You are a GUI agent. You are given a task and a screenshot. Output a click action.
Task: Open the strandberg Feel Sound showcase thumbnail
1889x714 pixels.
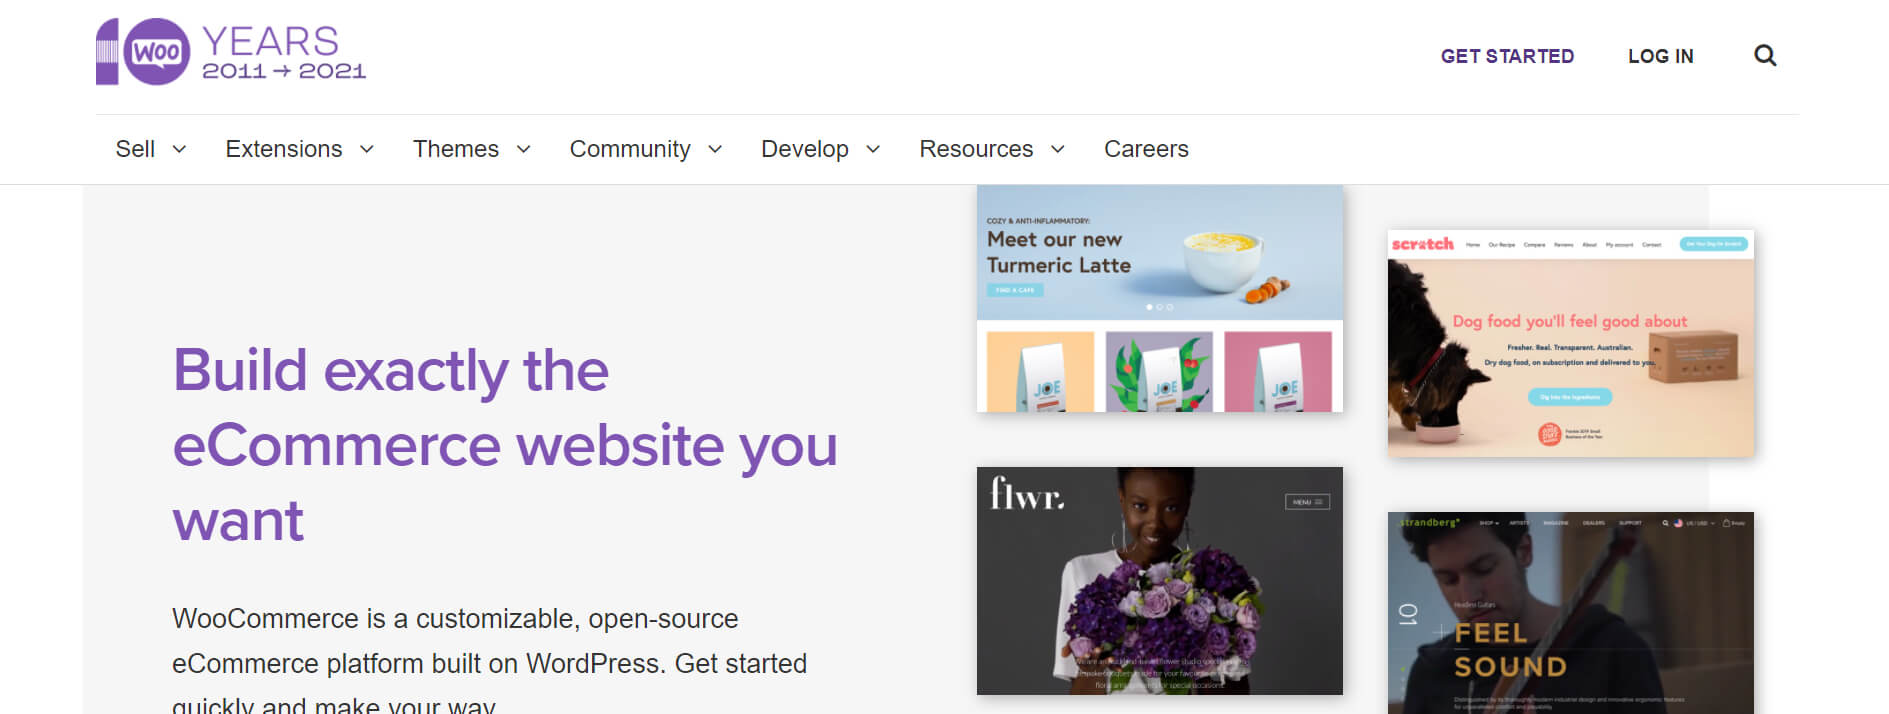pyautogui.click(x=1571, y=613)
